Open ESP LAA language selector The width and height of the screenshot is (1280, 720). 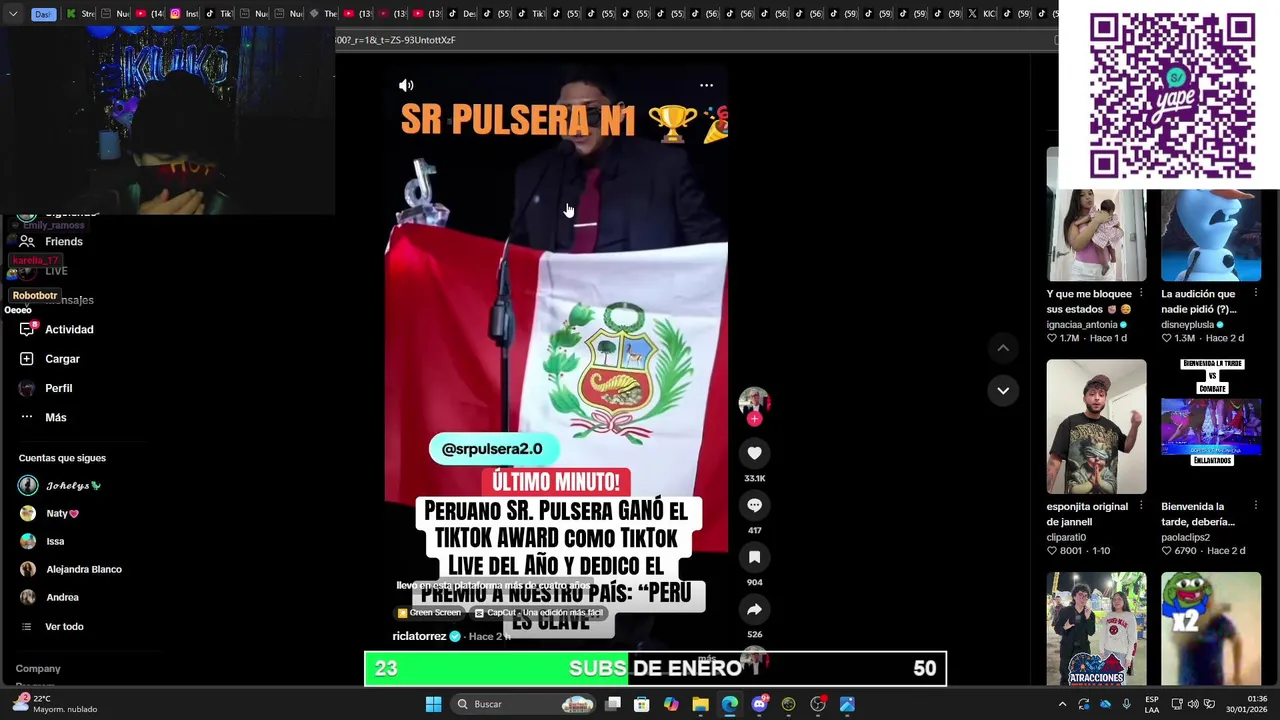coord(1152,704)
